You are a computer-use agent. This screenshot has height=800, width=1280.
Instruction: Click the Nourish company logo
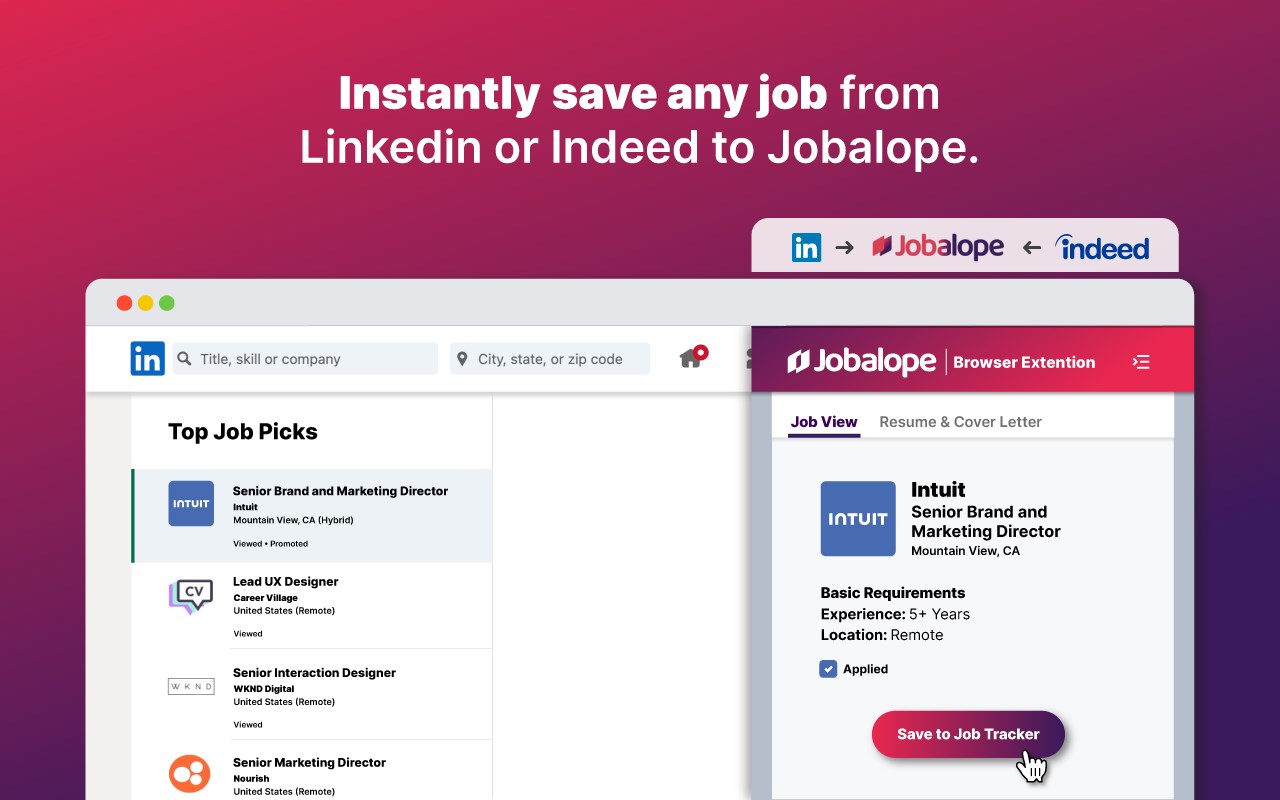tap(190, 773)
